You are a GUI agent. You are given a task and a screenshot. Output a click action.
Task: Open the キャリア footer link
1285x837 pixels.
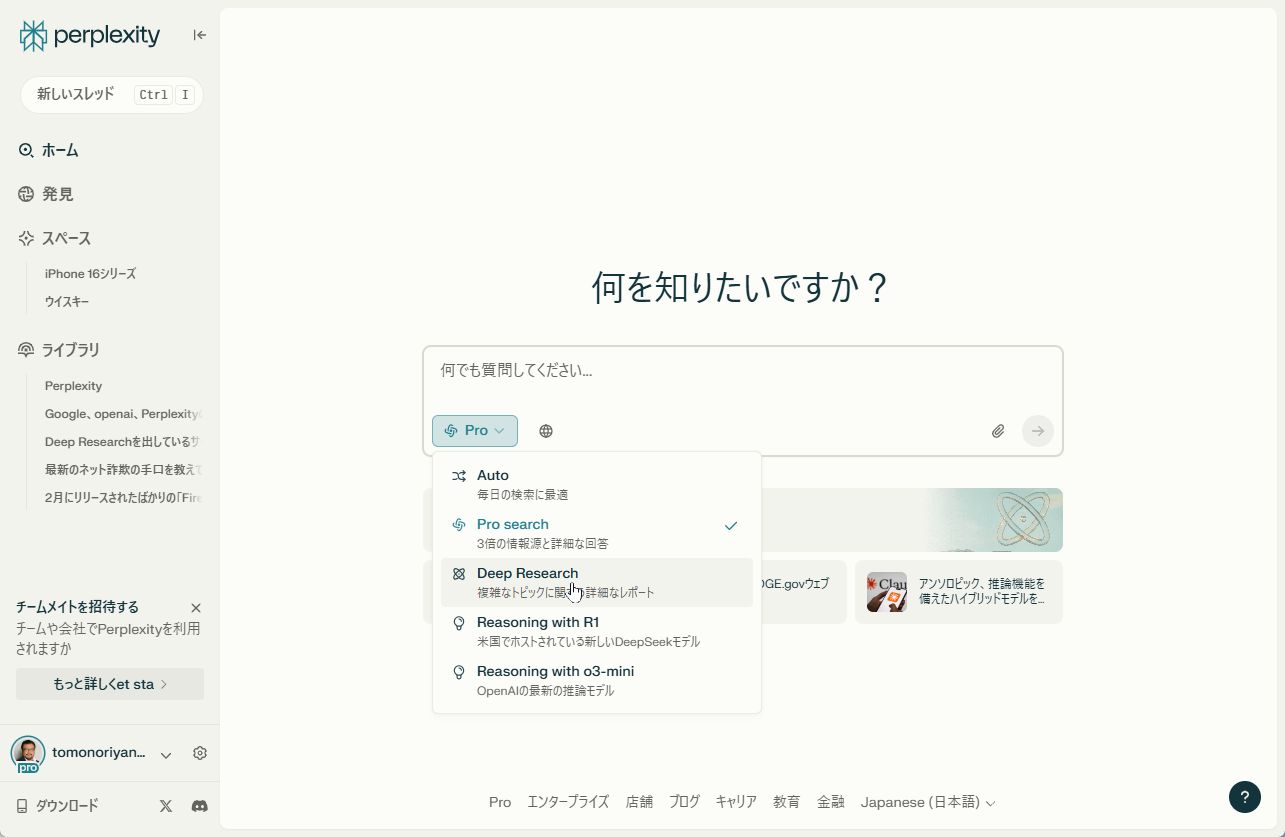736,802
